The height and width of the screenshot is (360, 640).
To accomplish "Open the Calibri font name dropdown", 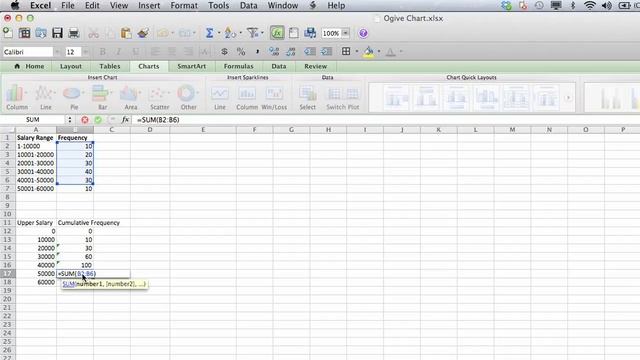I will (57, 52).
